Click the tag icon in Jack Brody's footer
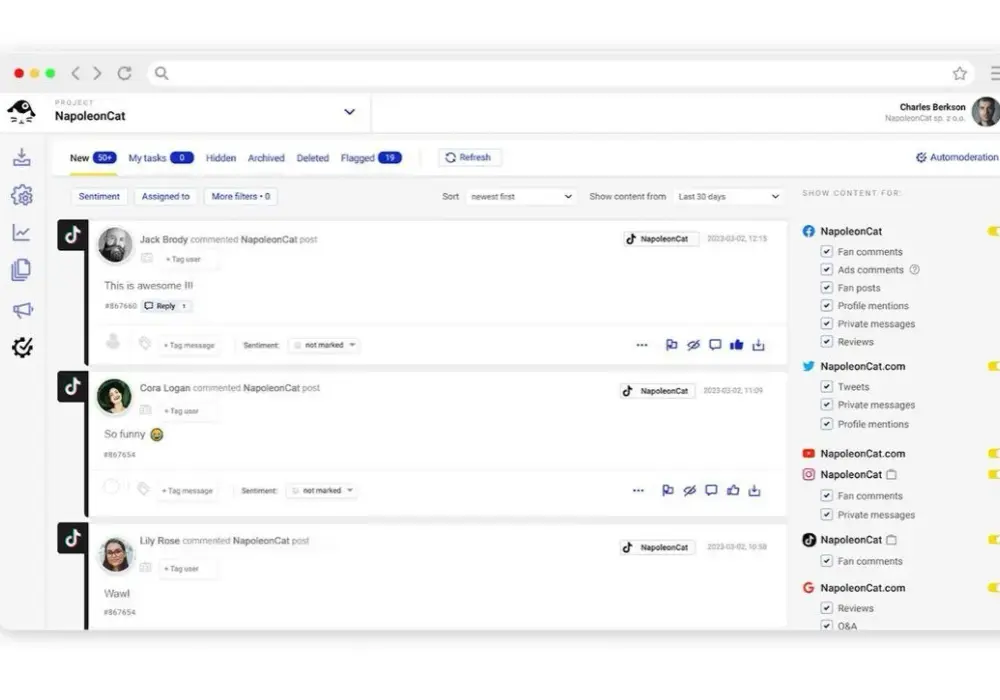 tap(145, 344)
